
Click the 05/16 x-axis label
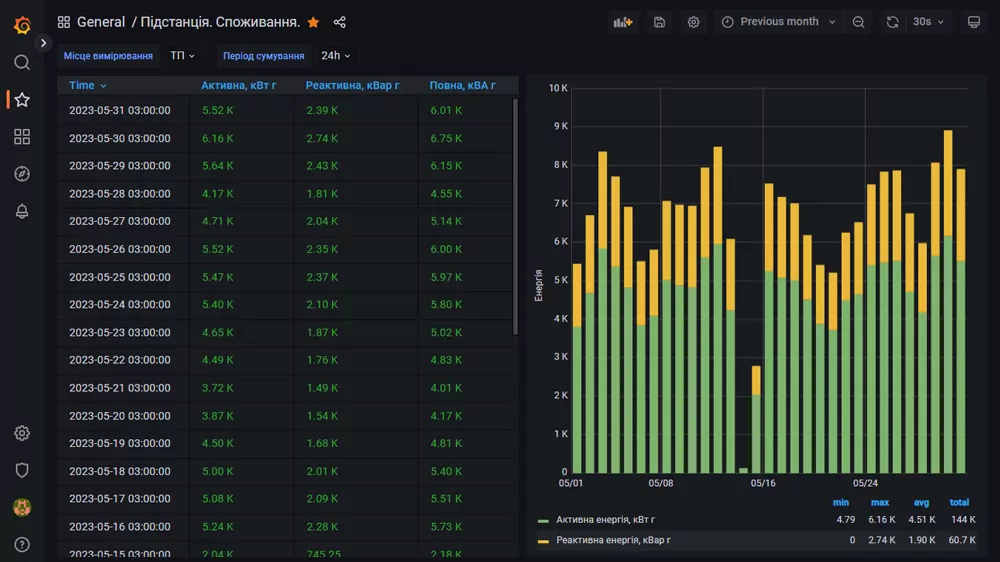(x=763, y=484)
